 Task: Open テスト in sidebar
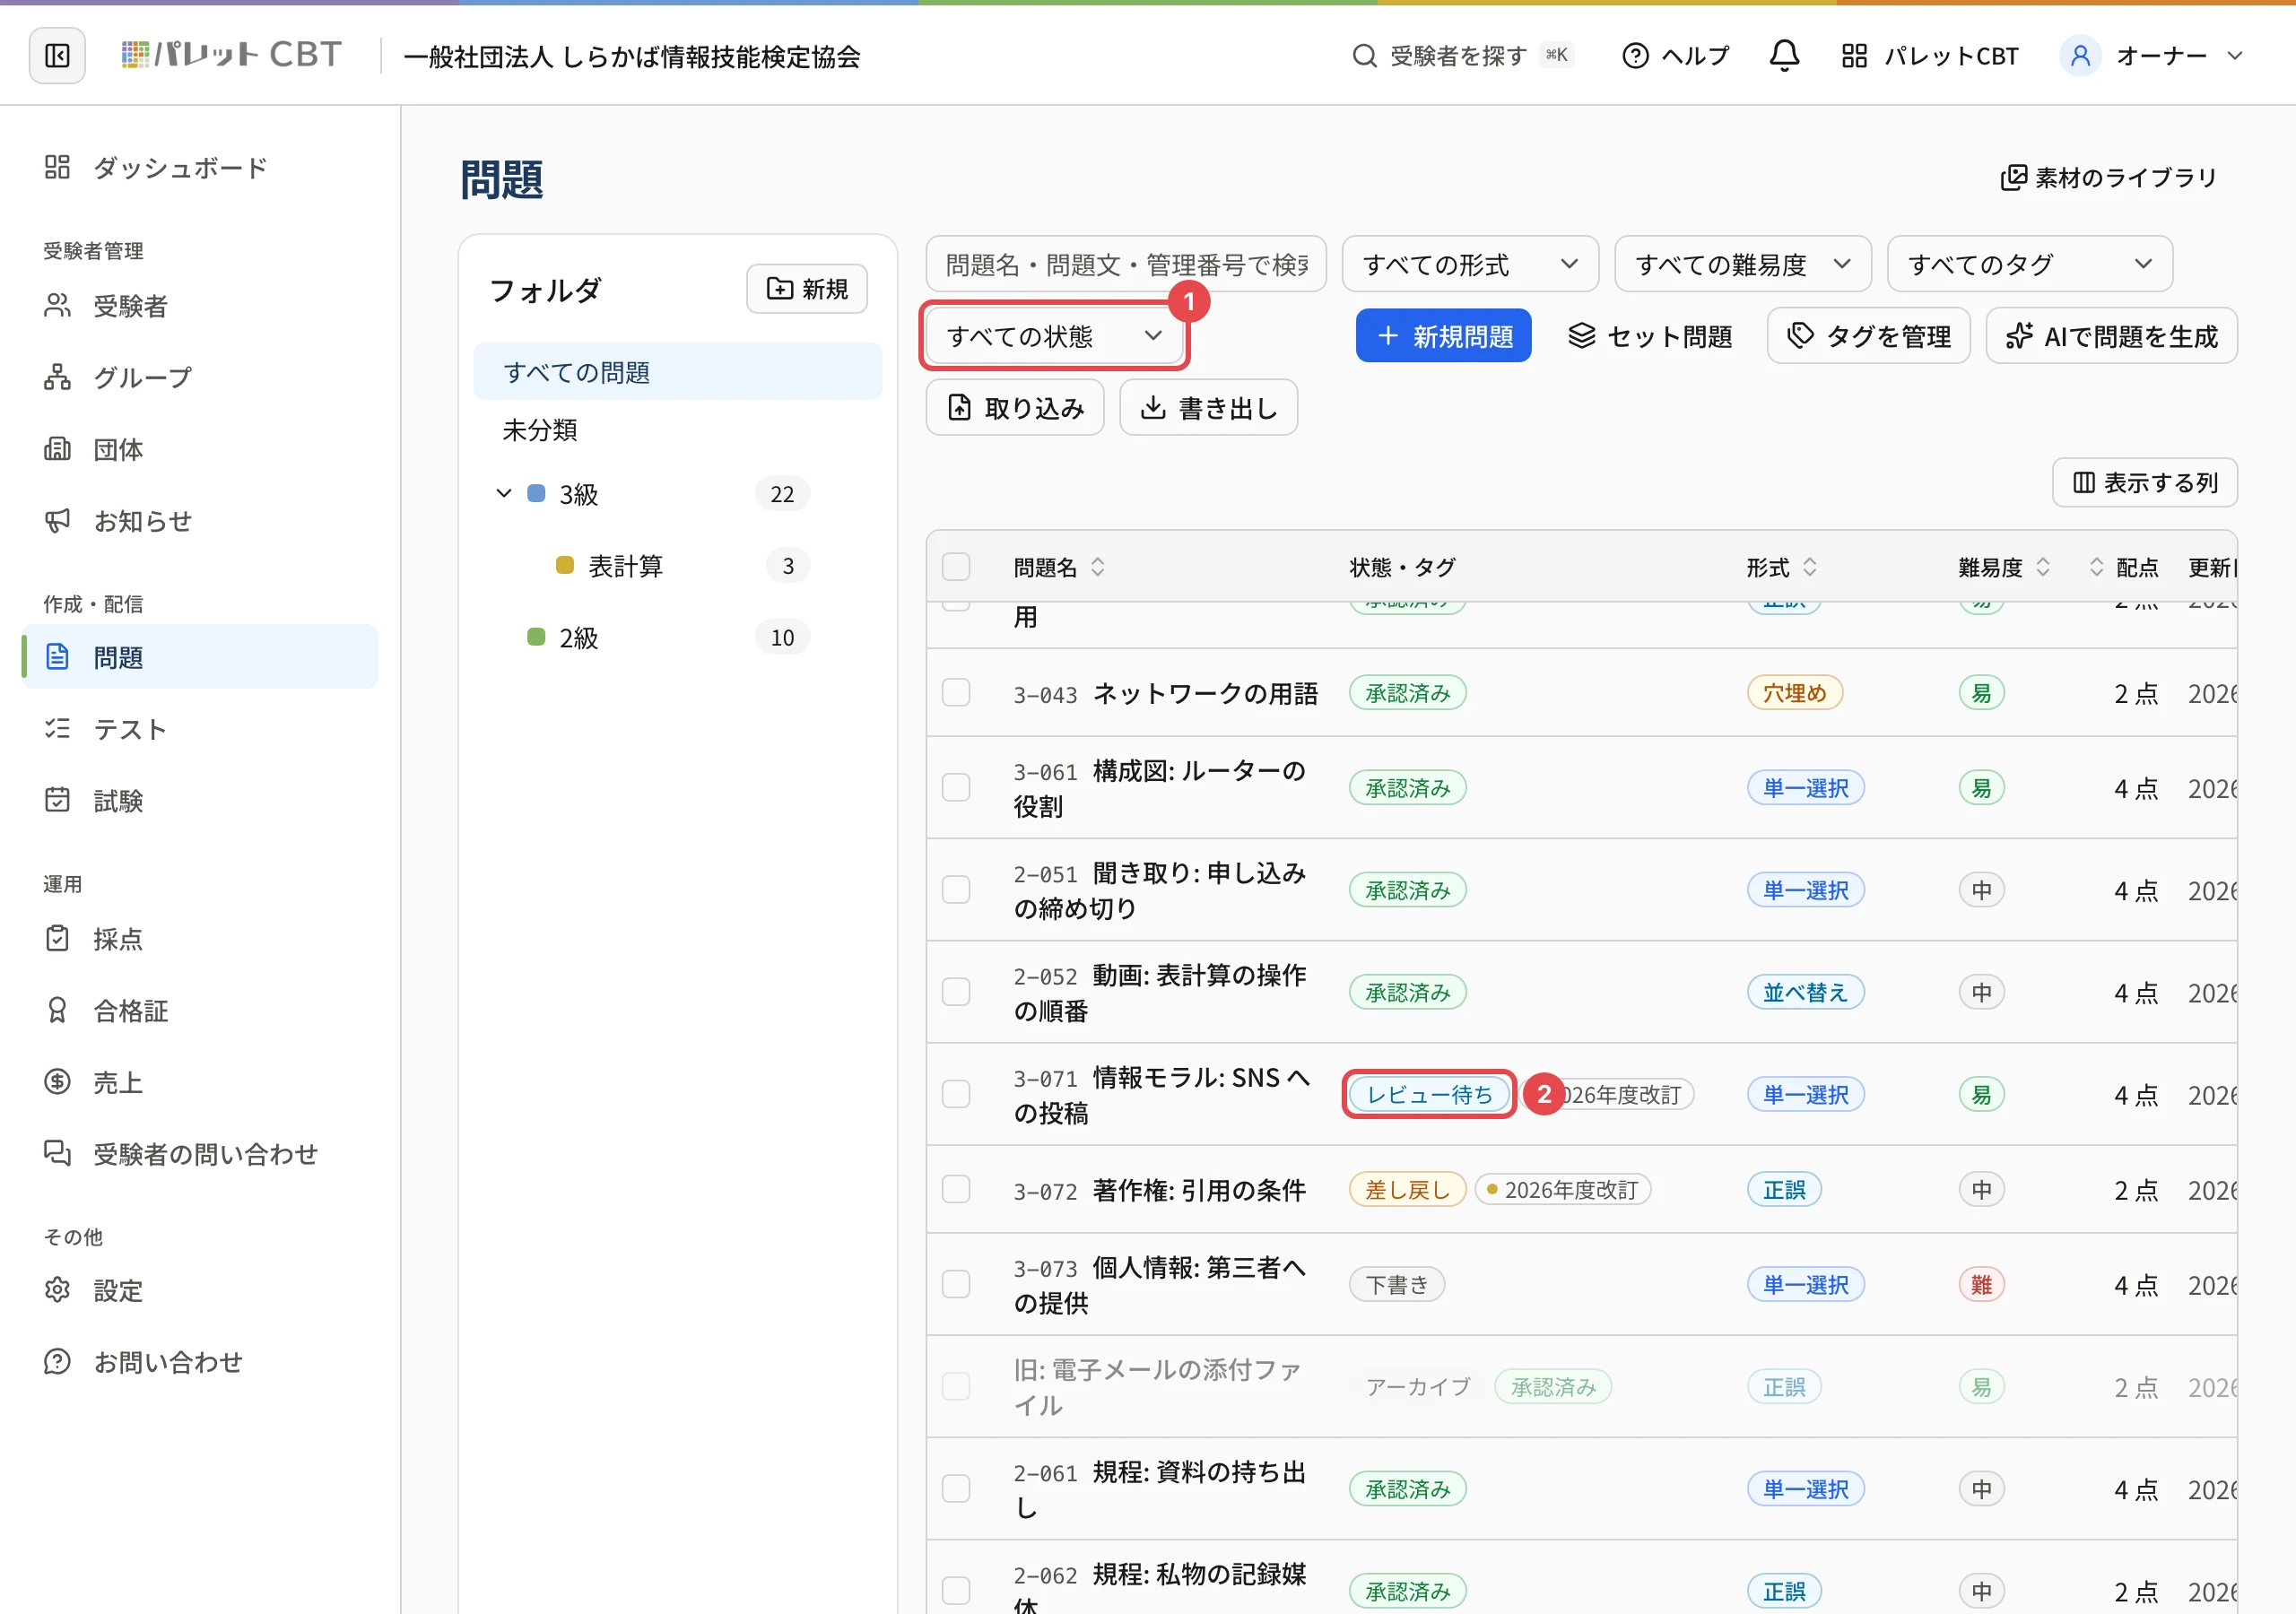[200, 729]
